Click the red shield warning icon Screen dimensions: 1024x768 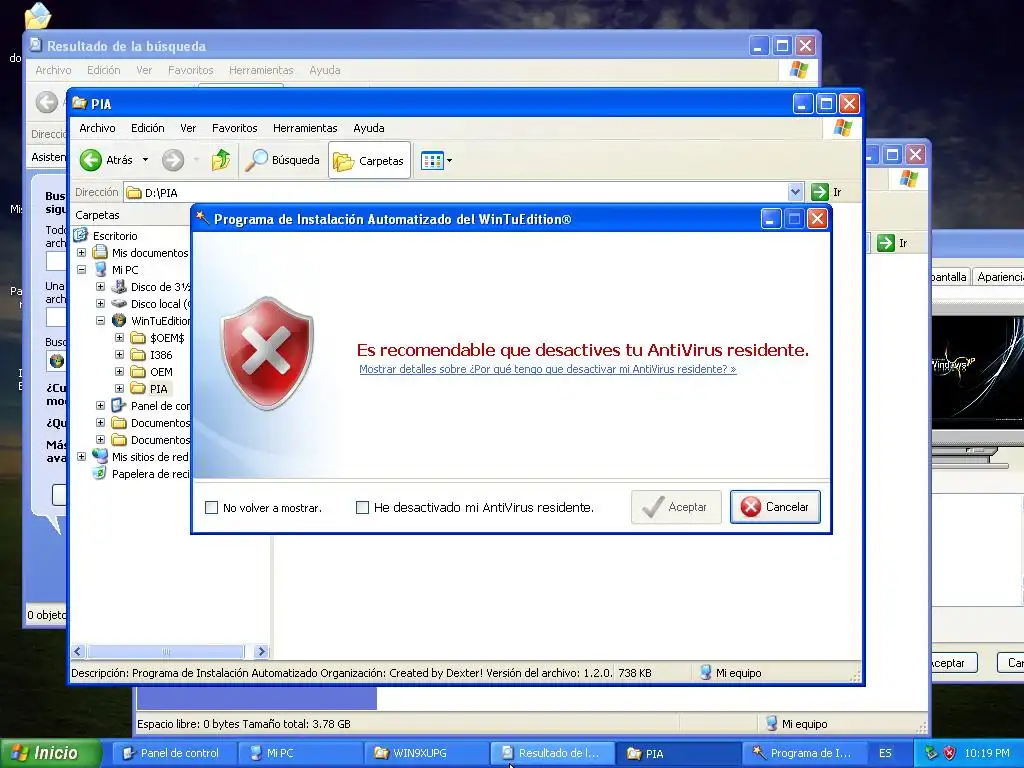[x=267, y=353]
